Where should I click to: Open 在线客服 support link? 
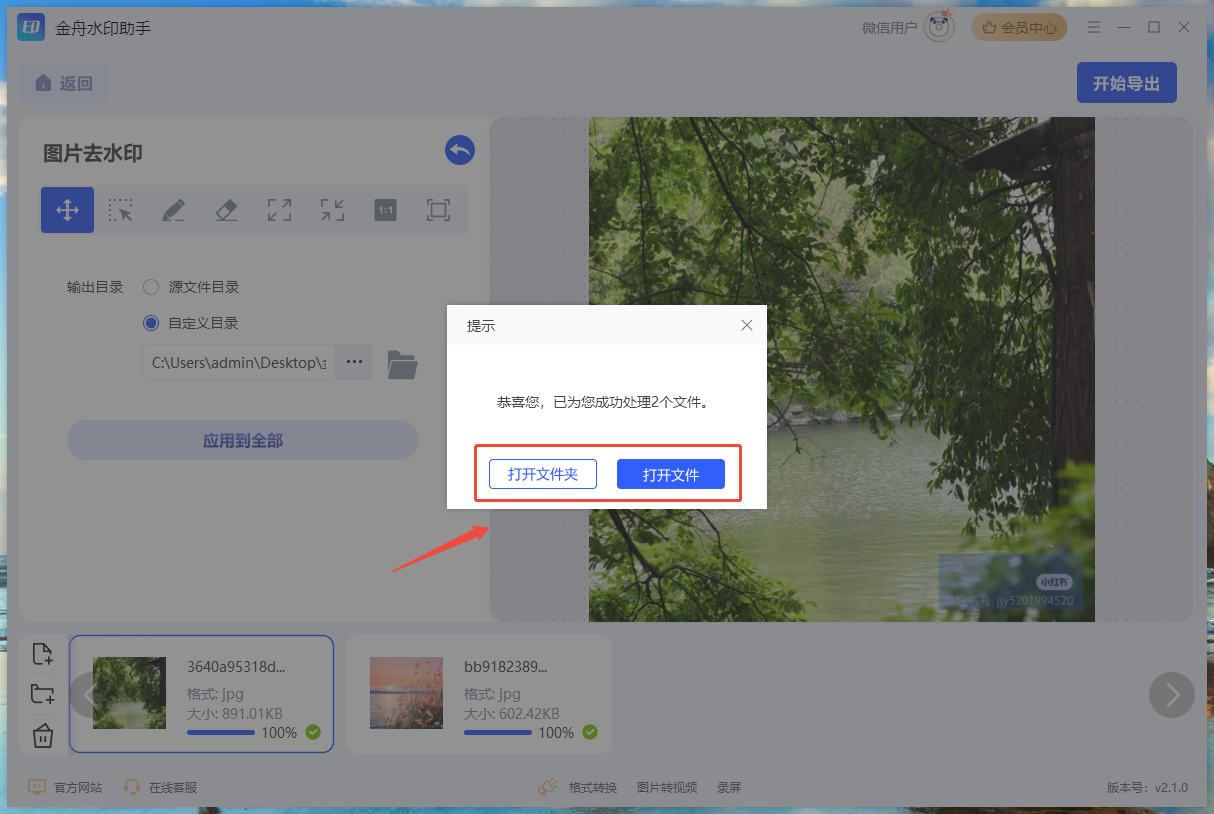tap(160, 787)
